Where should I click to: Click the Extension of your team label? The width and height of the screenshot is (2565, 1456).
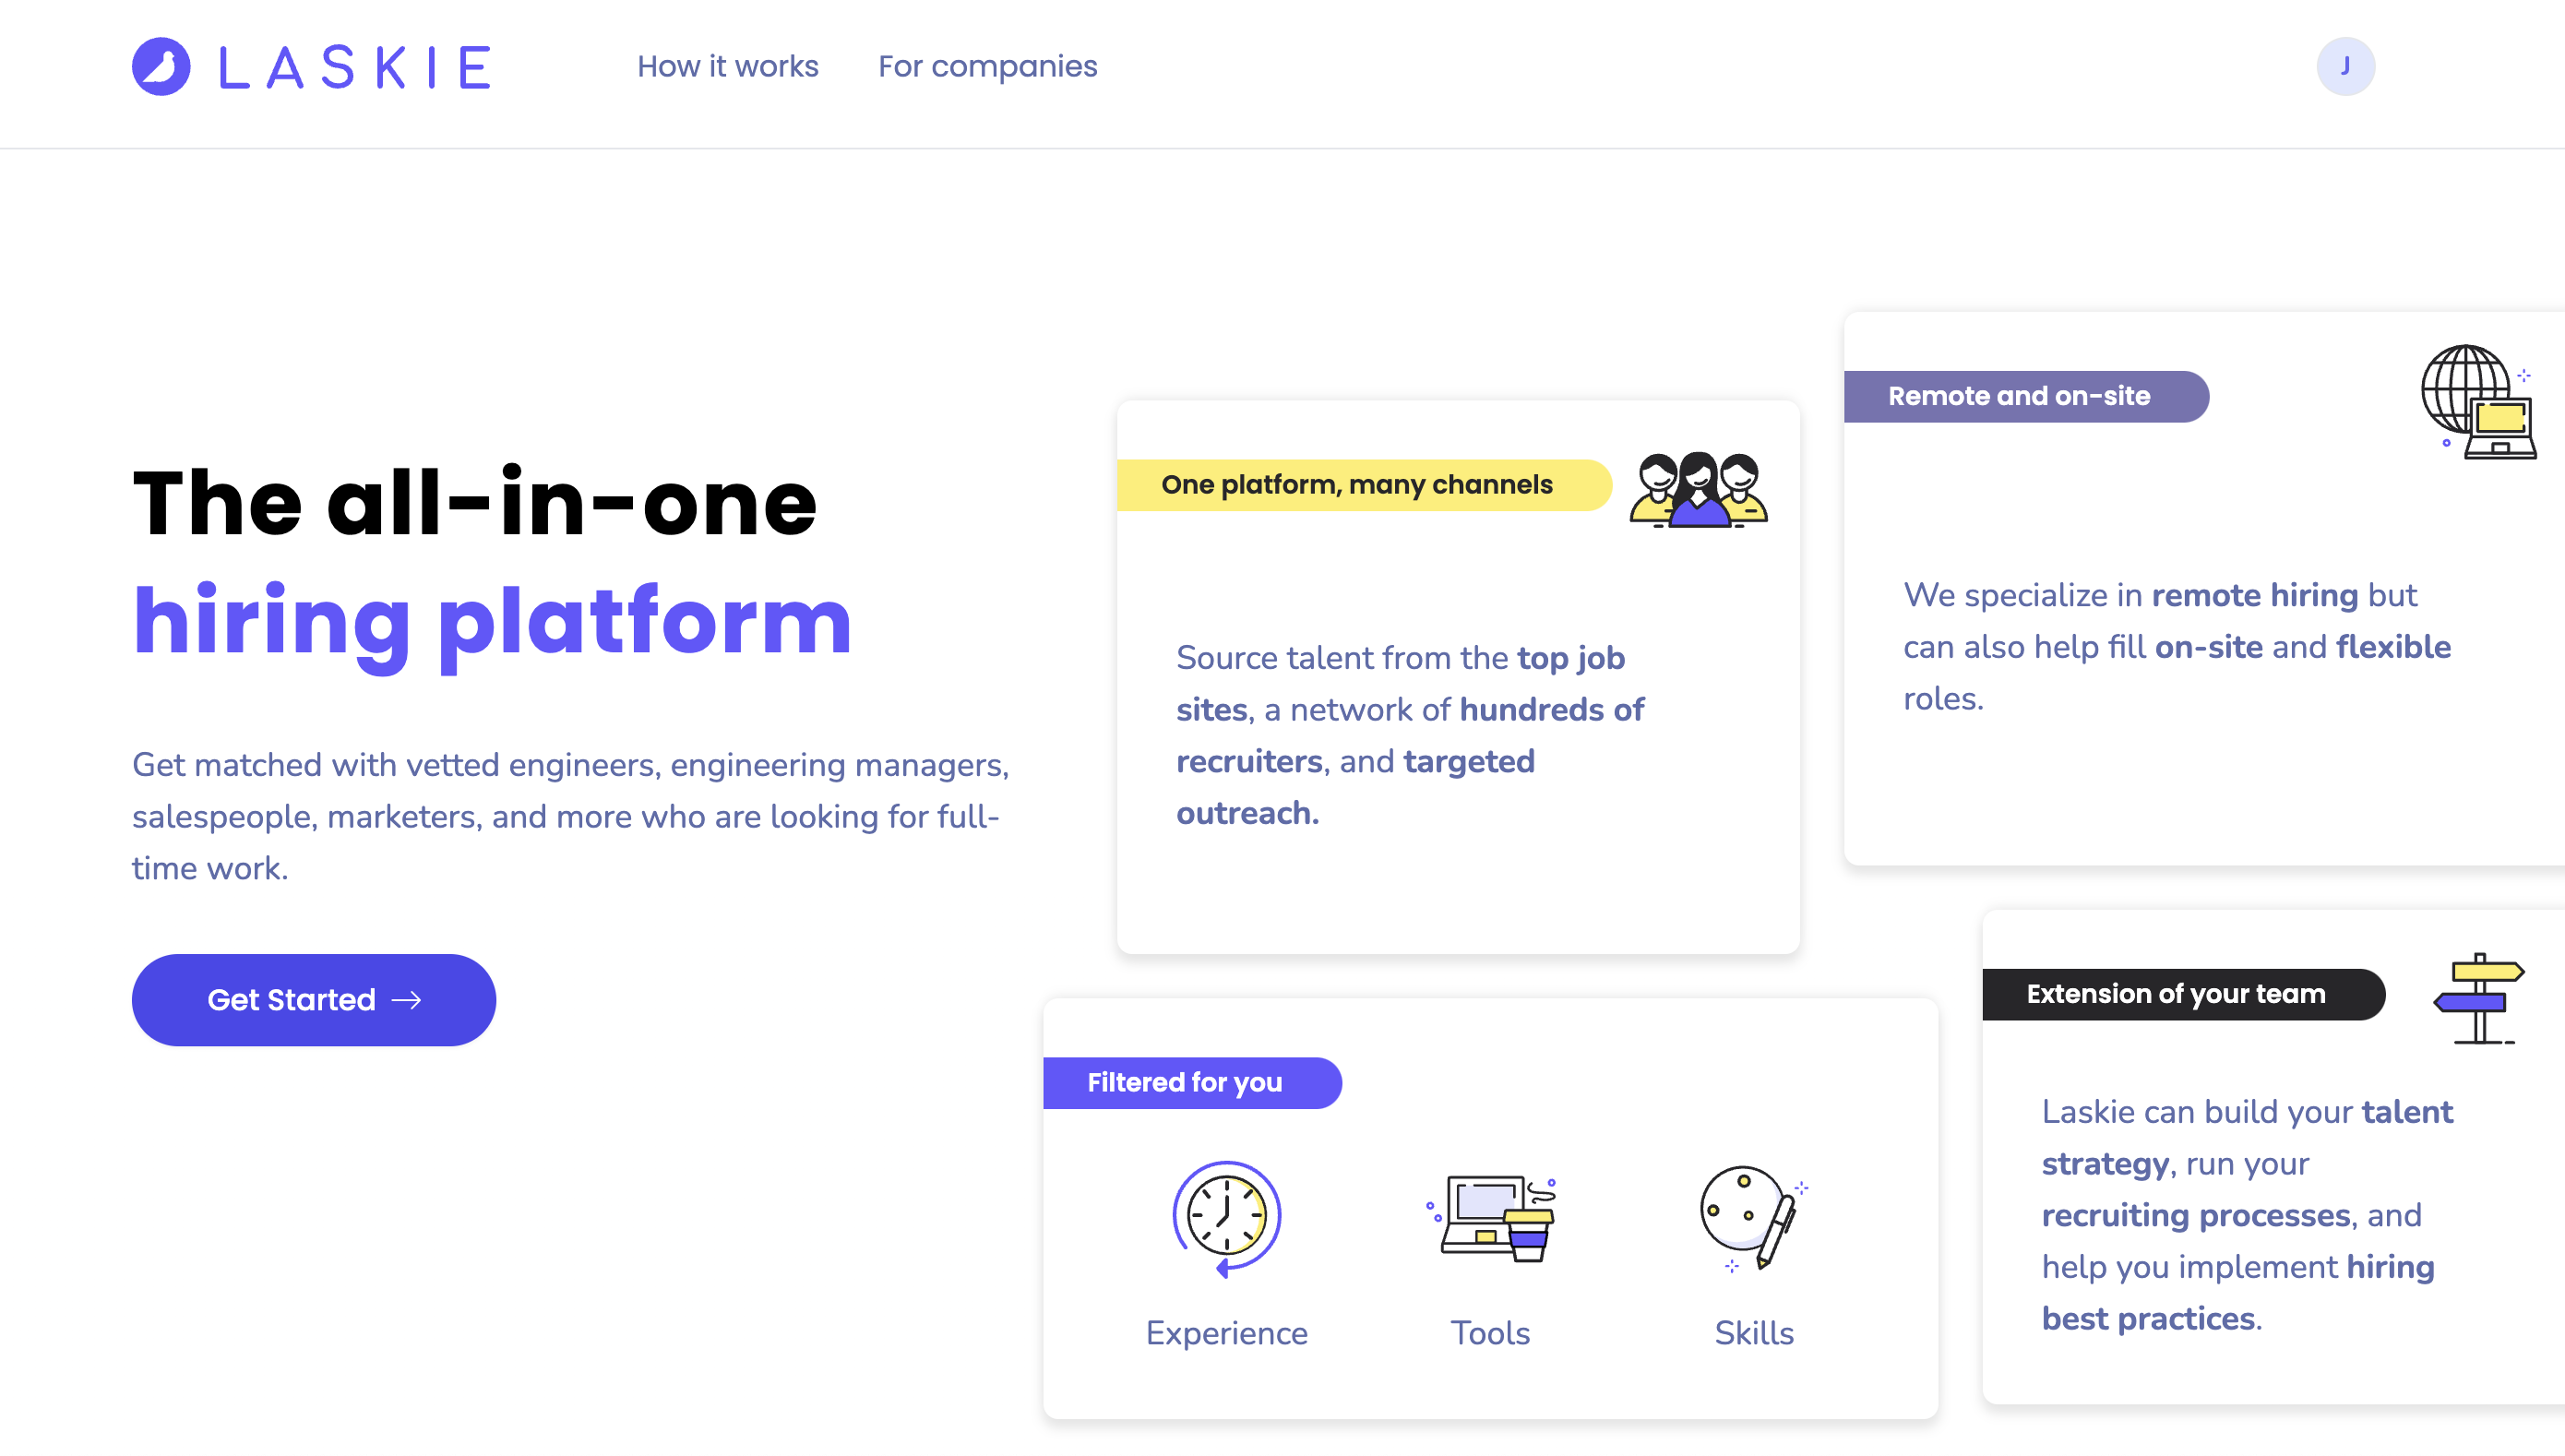click(2183, 994)
